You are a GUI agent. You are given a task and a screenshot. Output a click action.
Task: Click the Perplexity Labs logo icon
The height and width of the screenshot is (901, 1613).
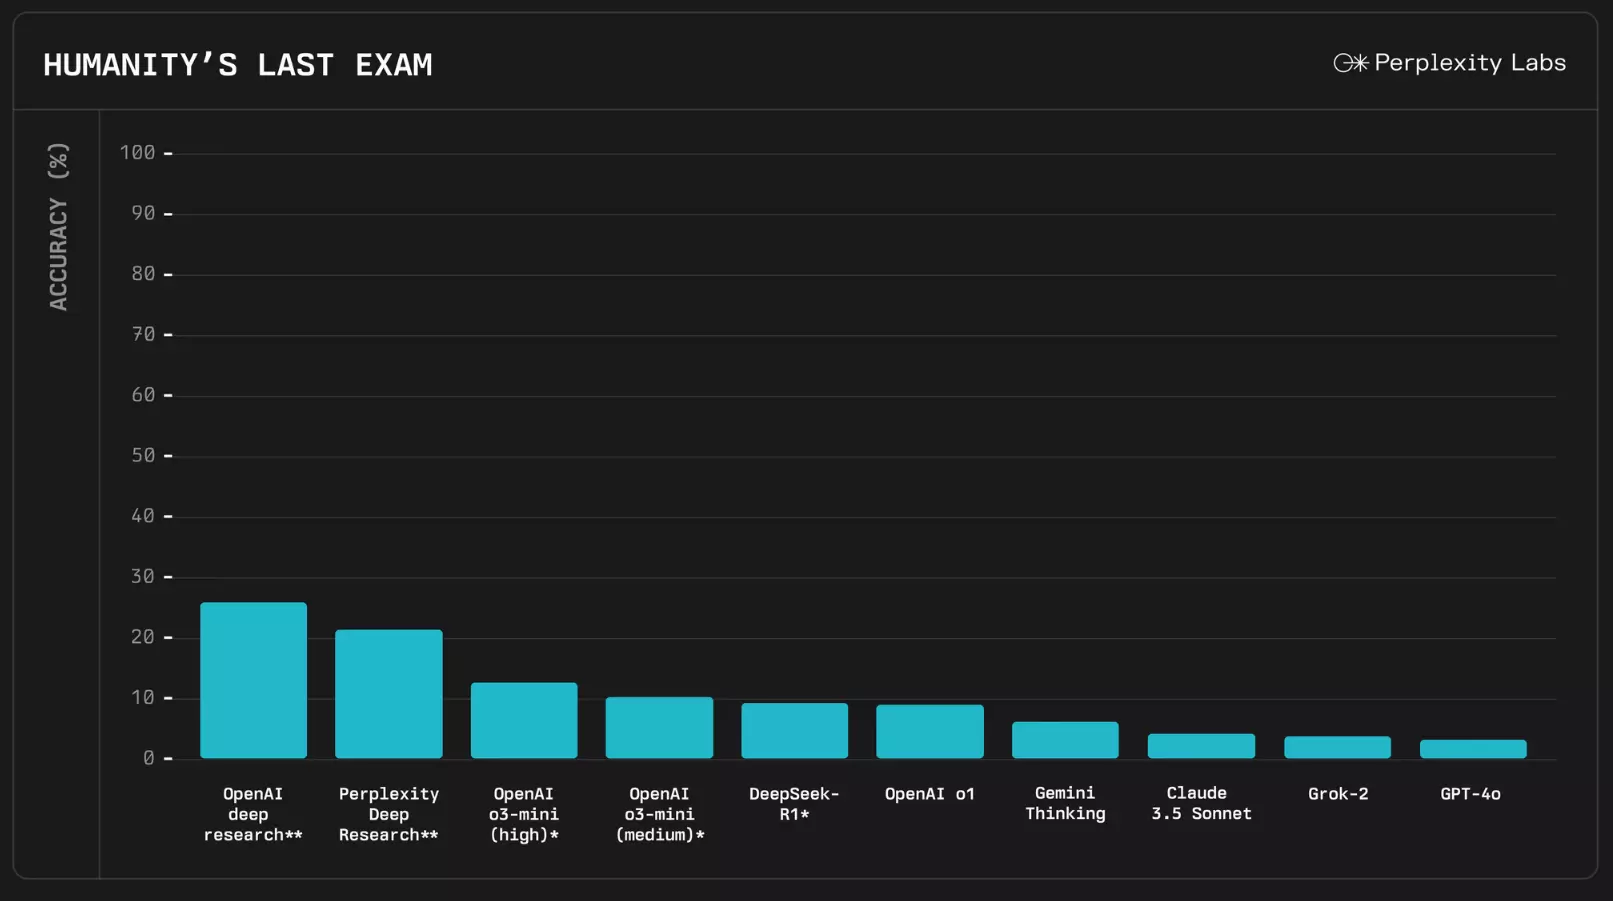[x=1351, y=63]
